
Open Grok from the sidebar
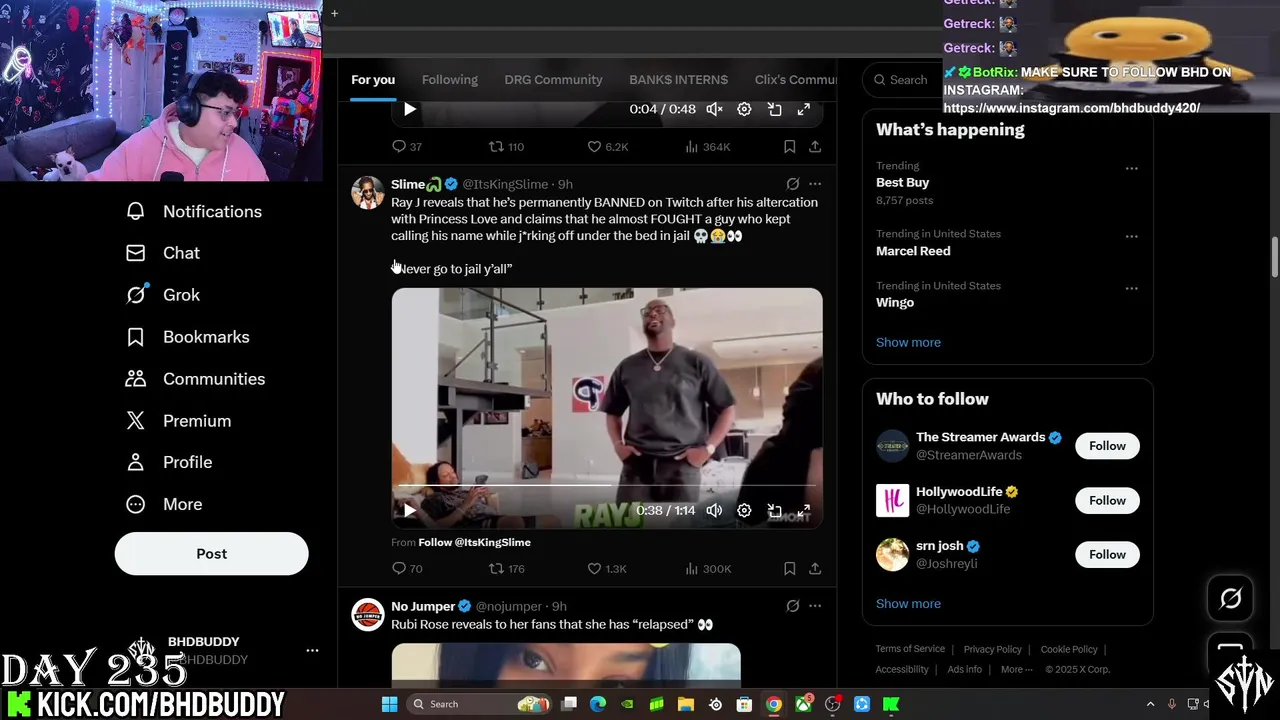click(x=163, y=295)
